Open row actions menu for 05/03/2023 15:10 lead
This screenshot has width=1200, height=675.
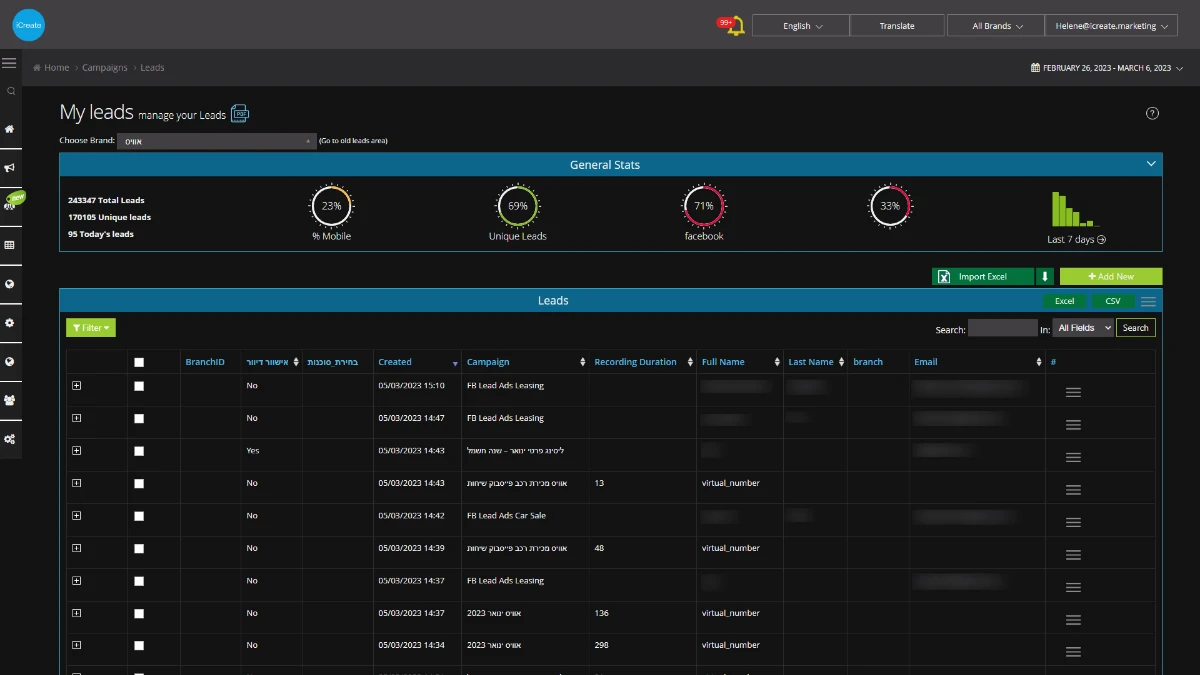1073,392
